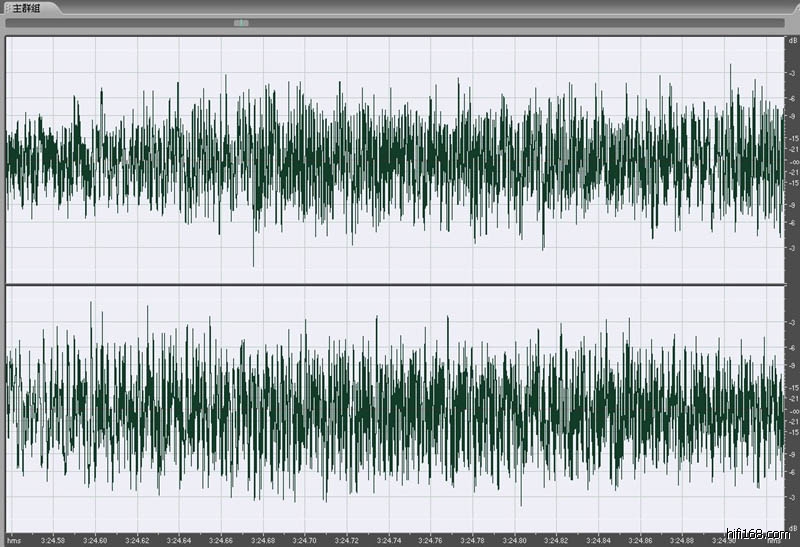Click the zoom scrollbar thumb at top
This screenshot has width=800, height=547.
point(240,22)
